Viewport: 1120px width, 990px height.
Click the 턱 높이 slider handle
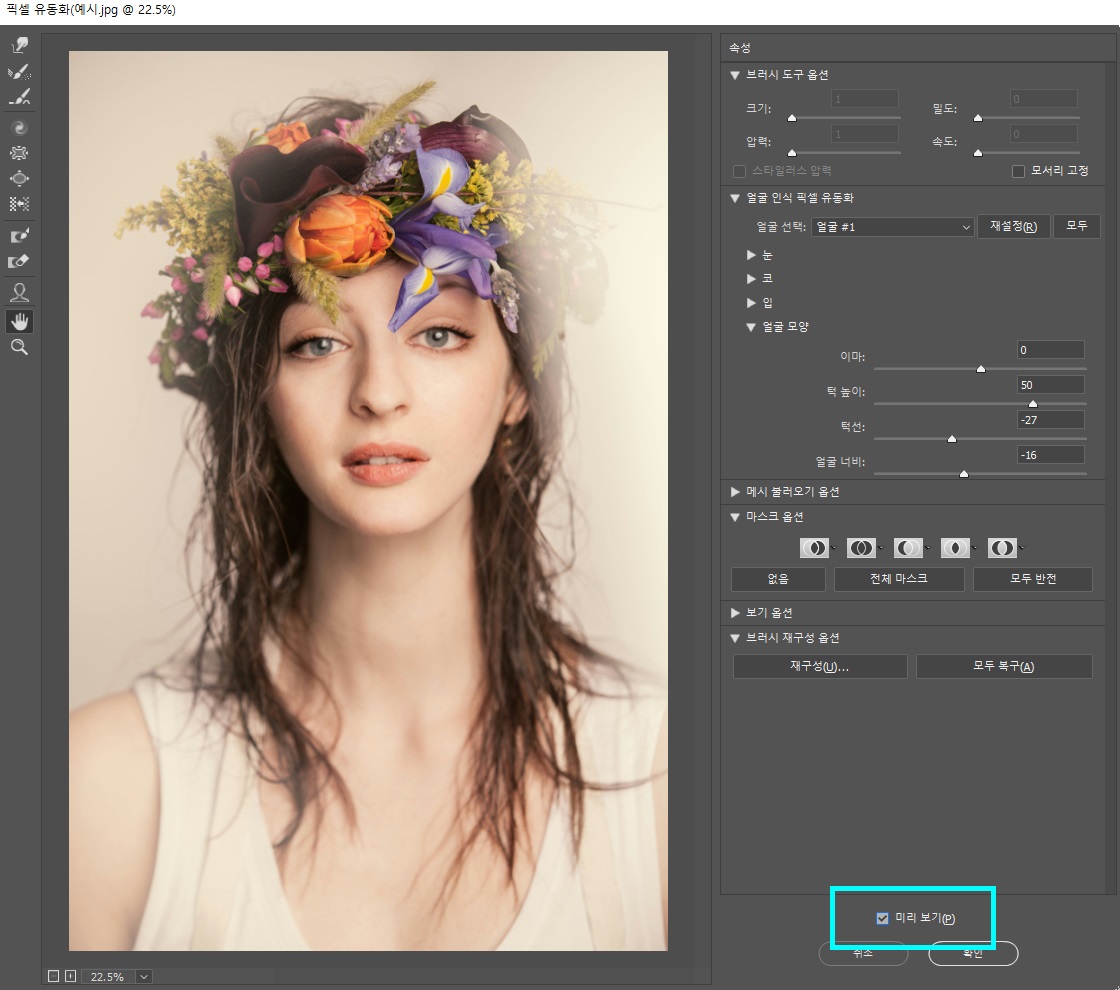tap(1033, 404)
